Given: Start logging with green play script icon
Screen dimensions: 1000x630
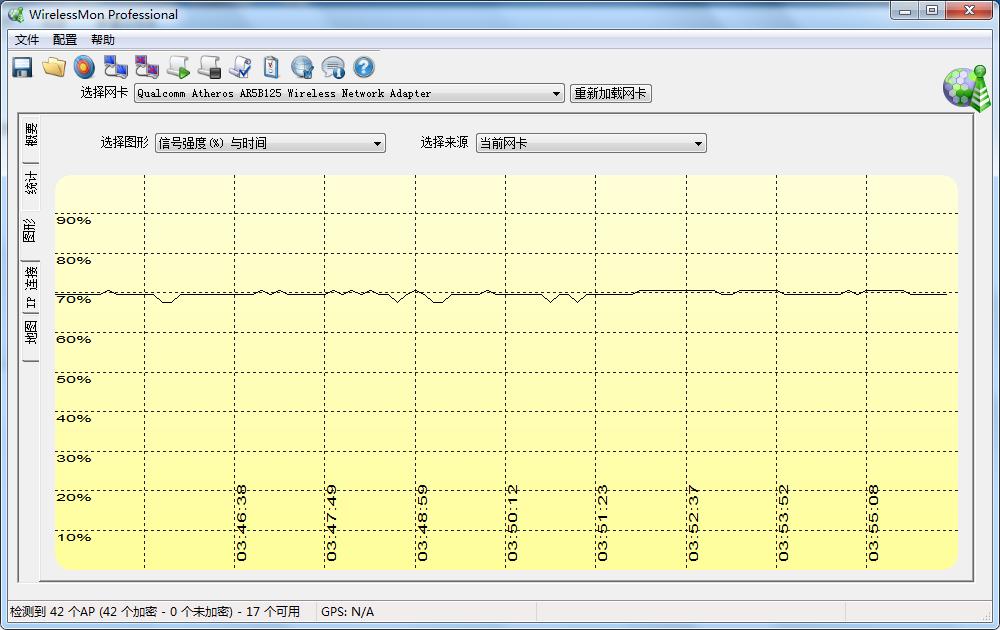Looking at the screenshot, I should [x=178, y=67].
